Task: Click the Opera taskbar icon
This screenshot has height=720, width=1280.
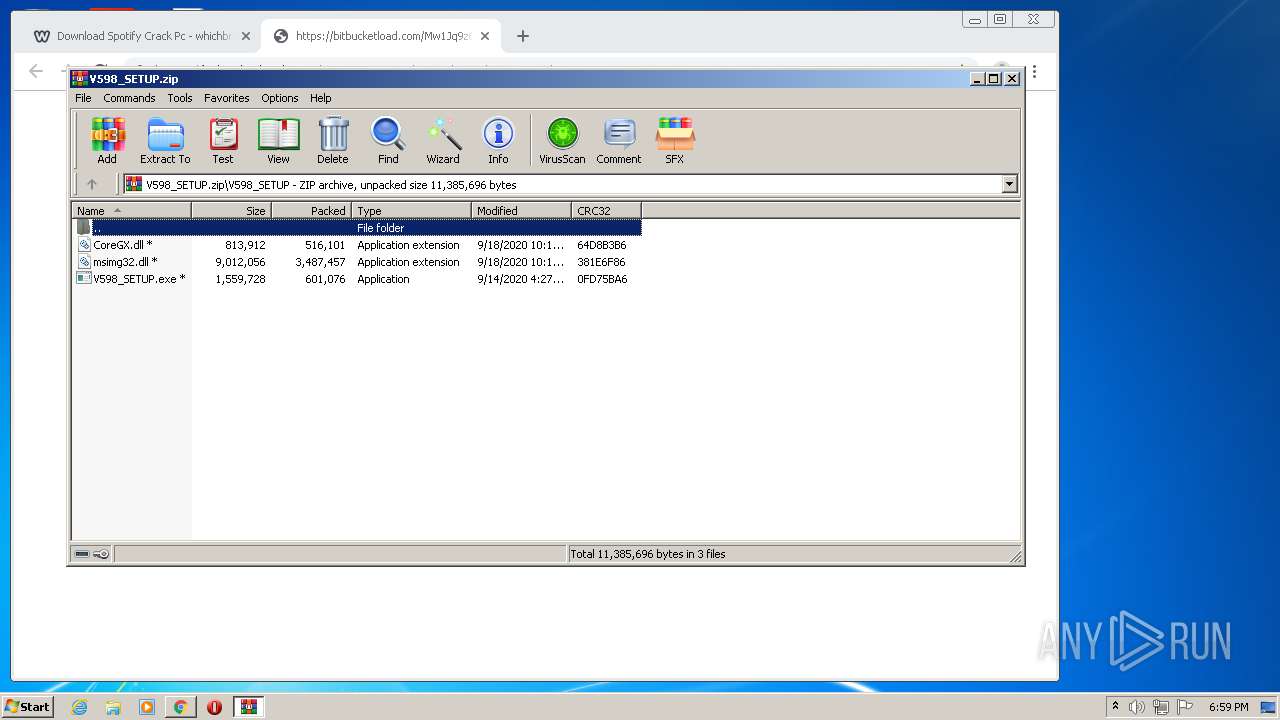Action: pyautogui.click(x=214, y=707)
